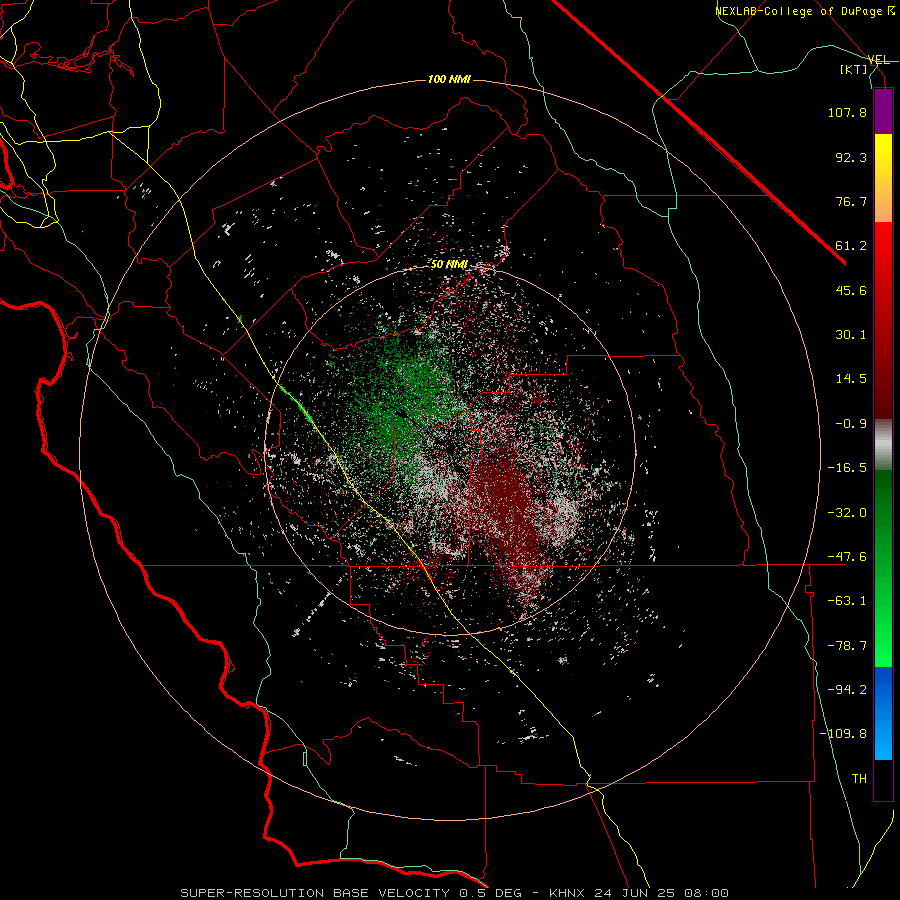Click the -32.0 velocity scale value
Image resolution: width=900 pixels, height=900 pixels.
847,513
